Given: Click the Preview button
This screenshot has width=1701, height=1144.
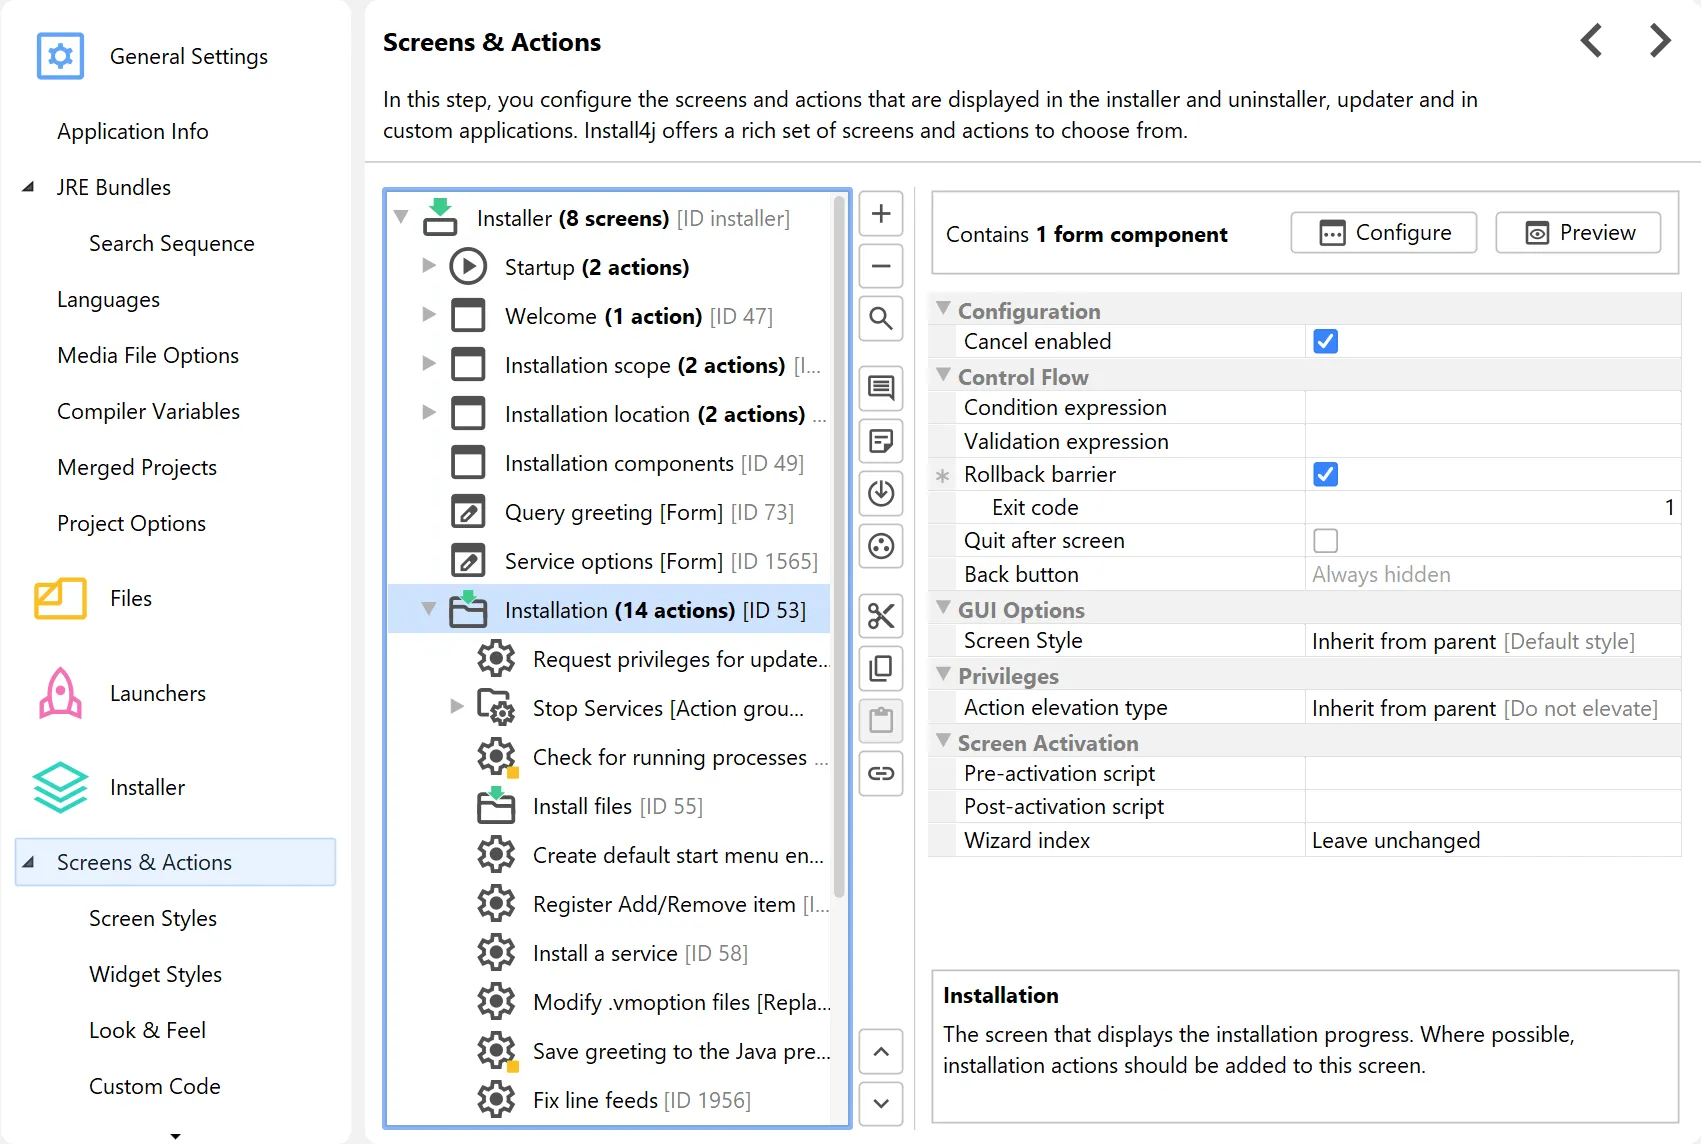Looking at the screenshot, I should point(1578,233).
